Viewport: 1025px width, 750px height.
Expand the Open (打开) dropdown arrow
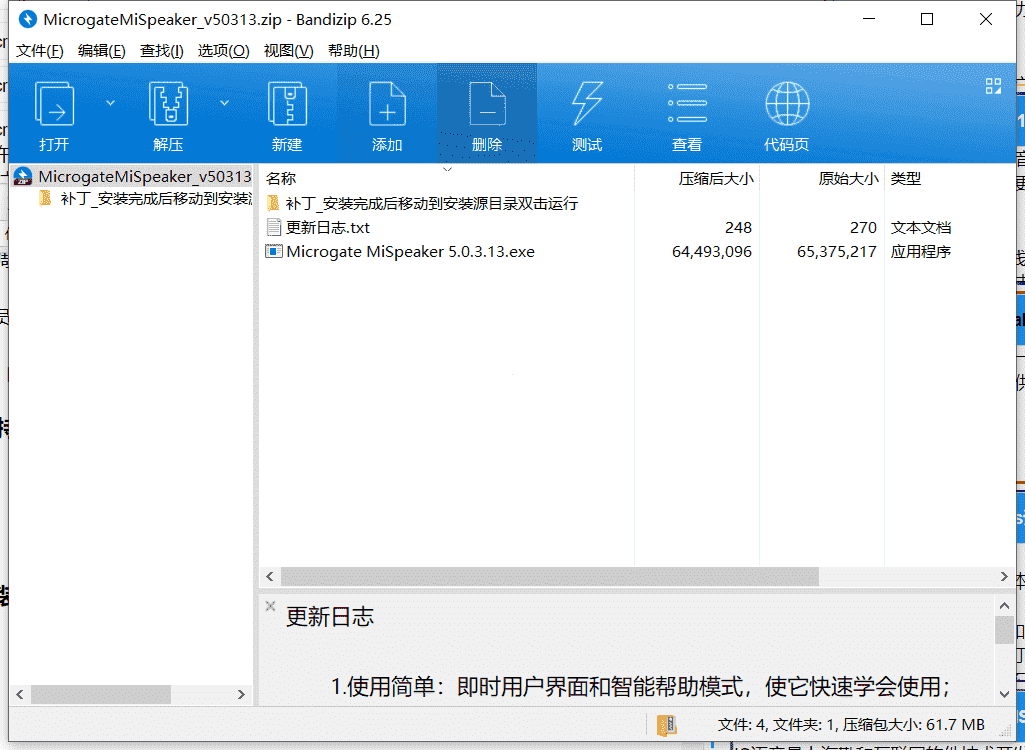click(110, 103)
